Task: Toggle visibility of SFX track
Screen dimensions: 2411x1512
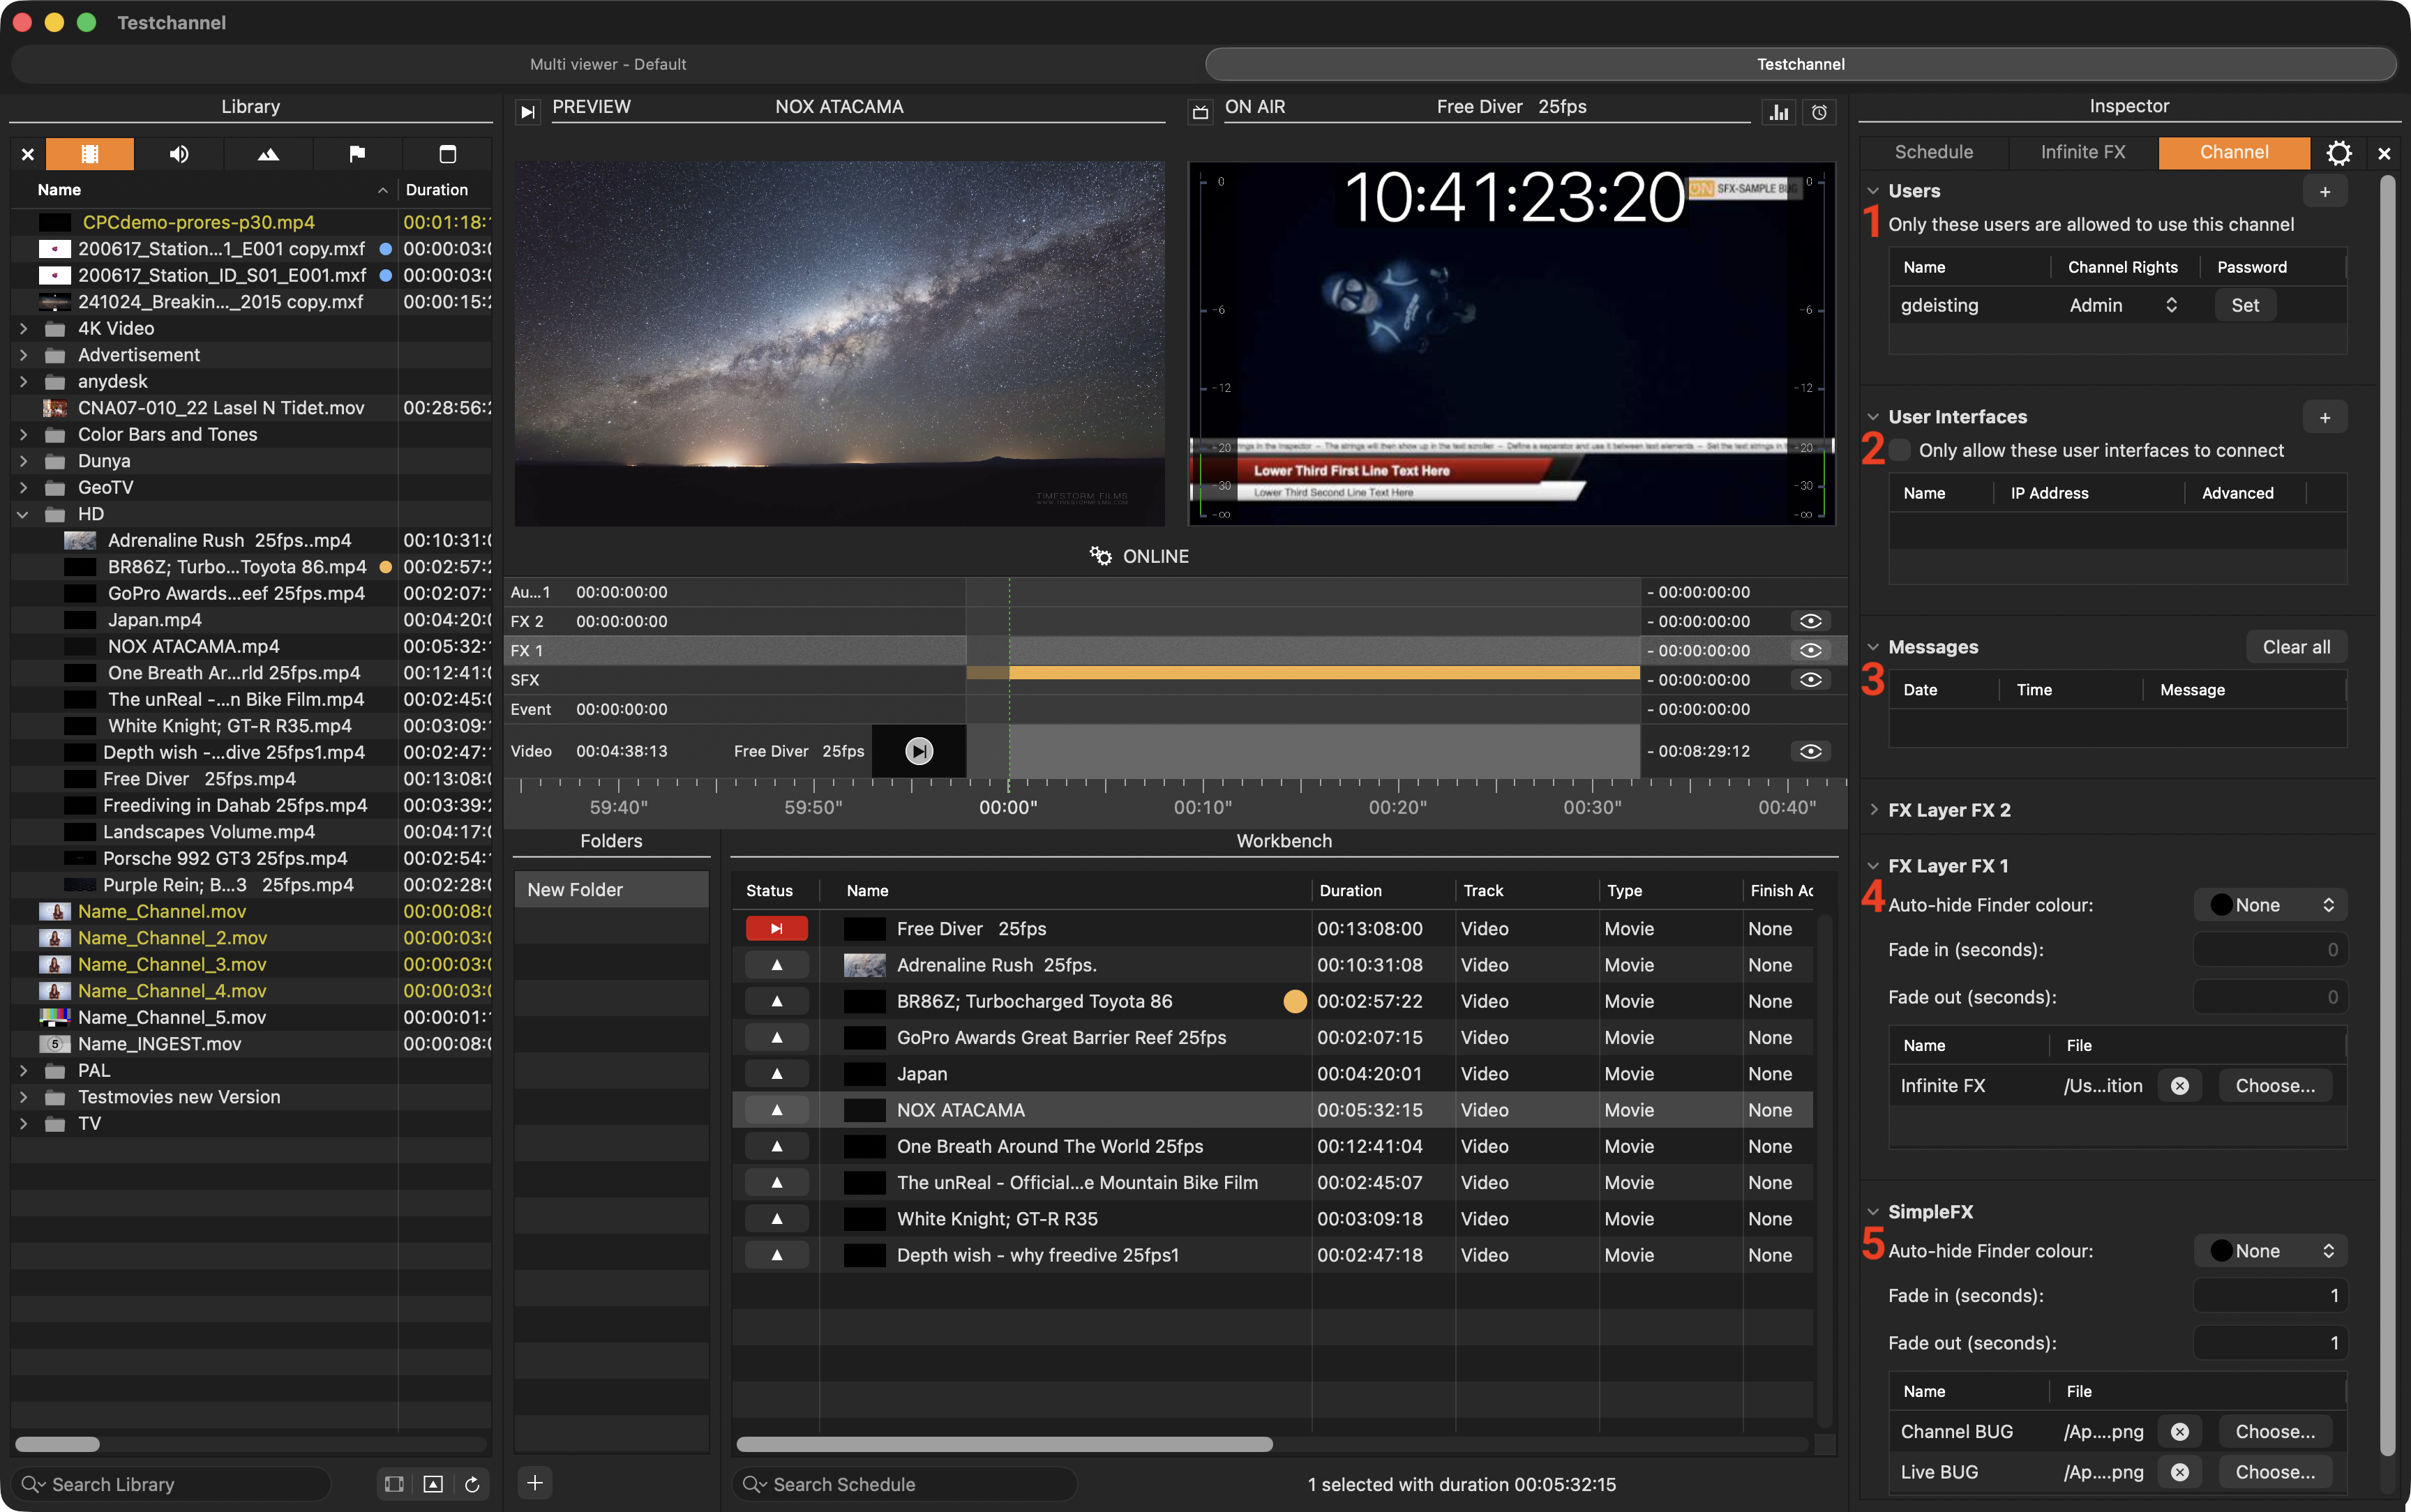Action: pyautogui.click(x=1810, y=680)
